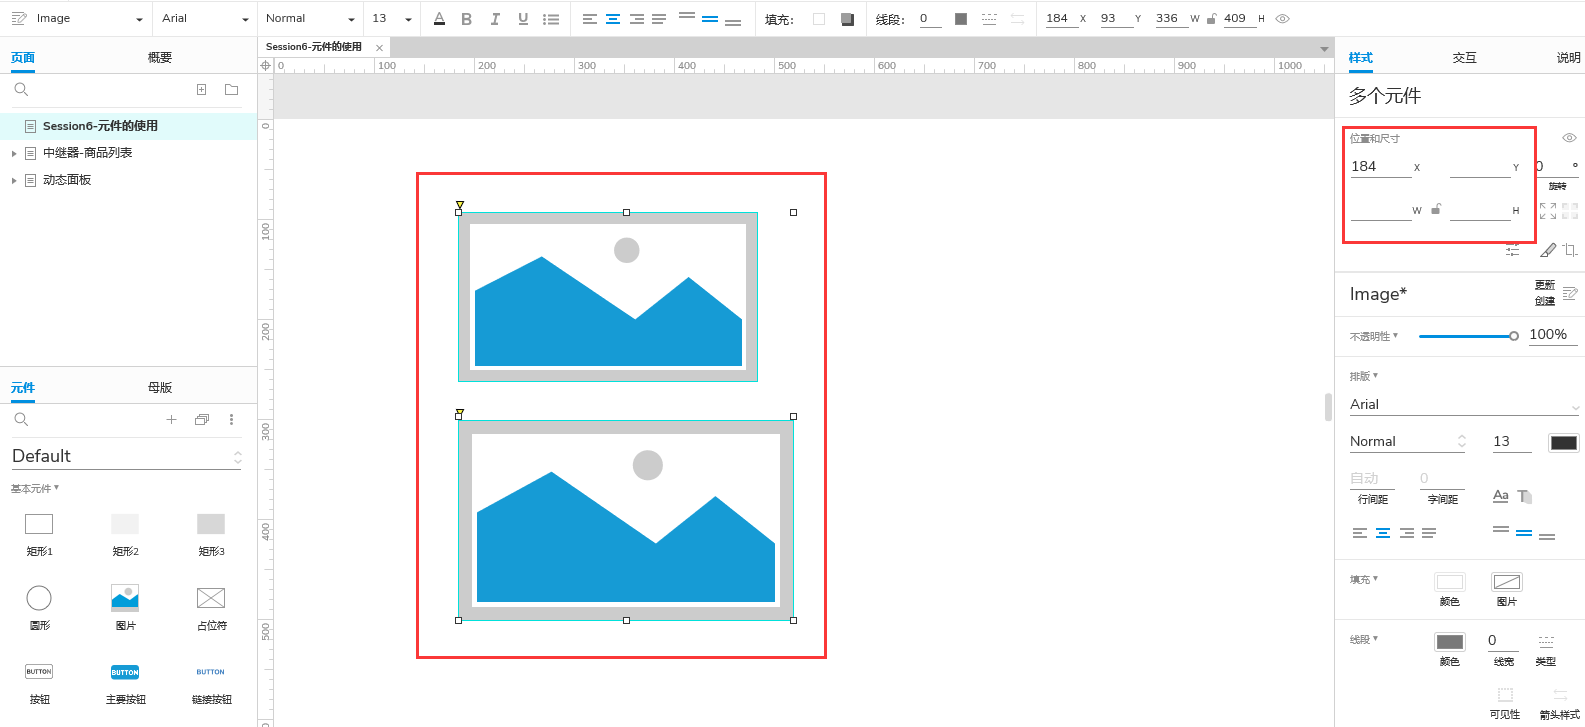The image size is (1585, 727).
Task: Click the ruler origin crosshair icon
Action: (266, 66)
